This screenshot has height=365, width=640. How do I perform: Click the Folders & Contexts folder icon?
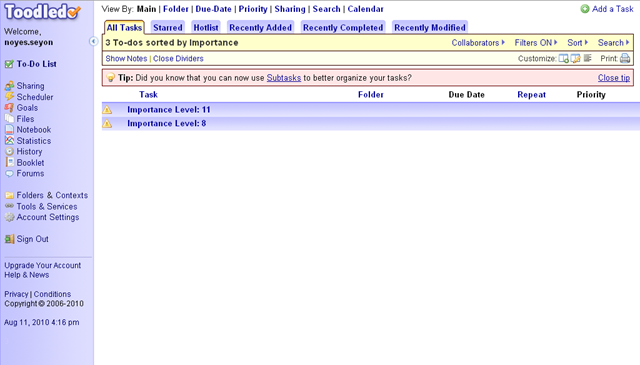pos(9,195)
